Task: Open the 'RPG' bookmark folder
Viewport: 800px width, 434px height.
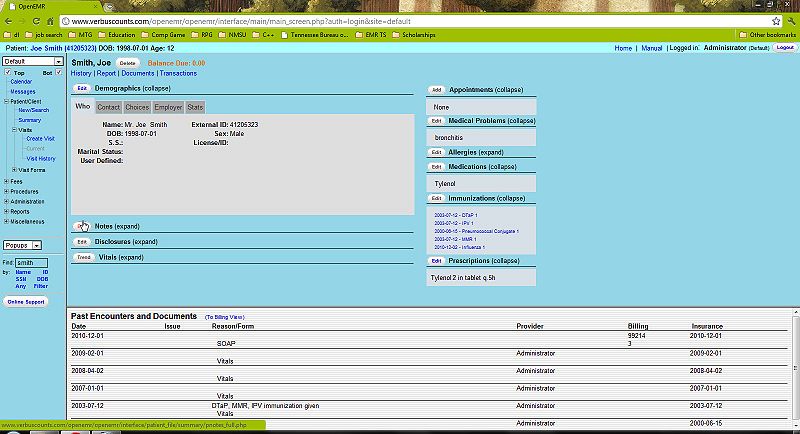Action: tap(202, 35)
